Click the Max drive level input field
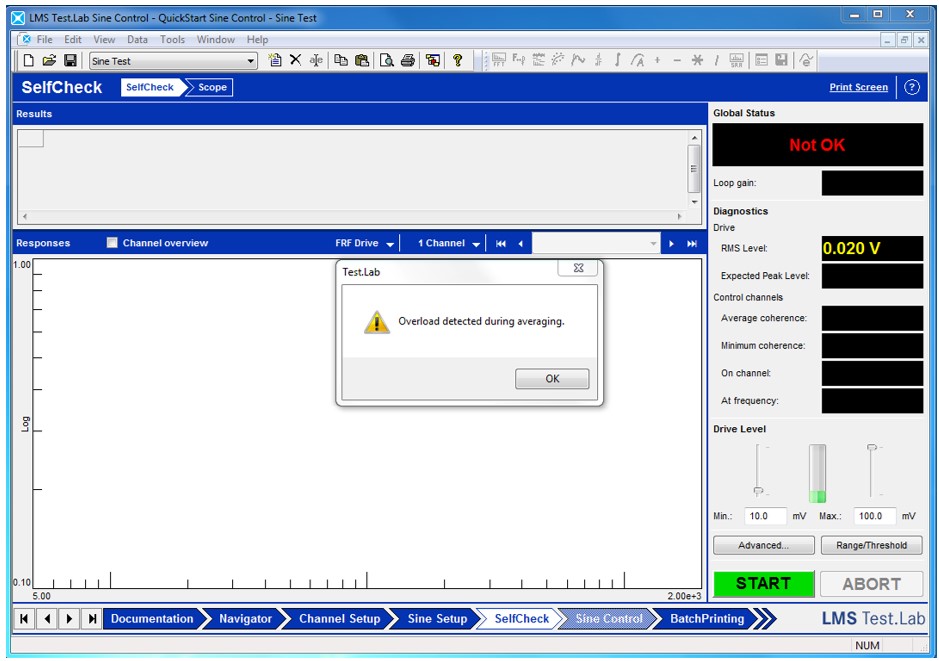 point(876,516)
